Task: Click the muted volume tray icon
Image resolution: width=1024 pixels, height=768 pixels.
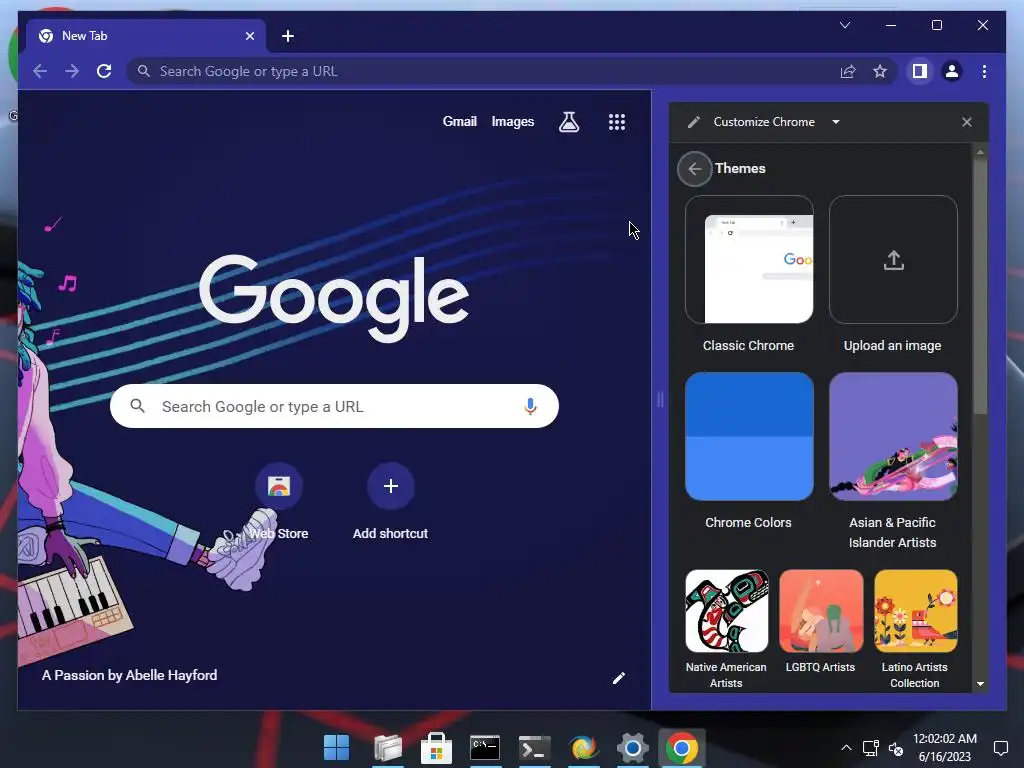Action: 896,748
